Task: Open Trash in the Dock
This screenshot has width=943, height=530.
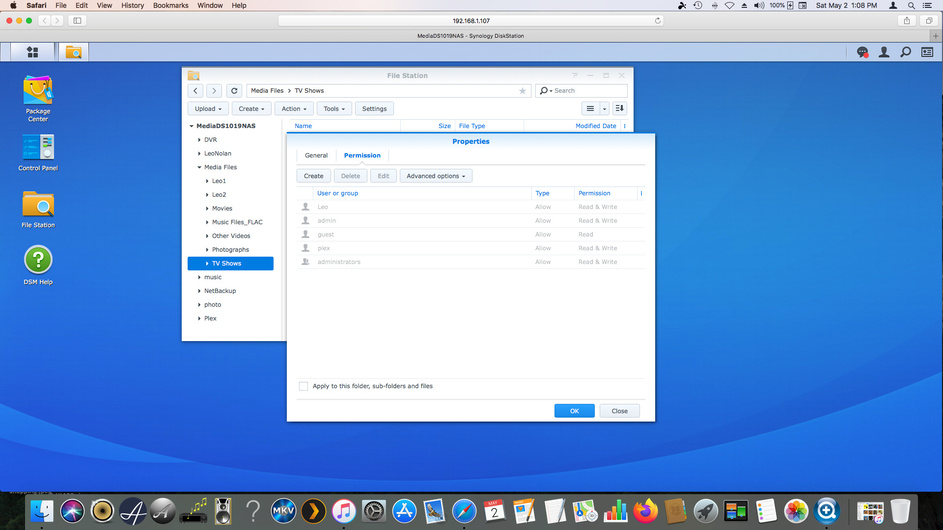Action: pyautogui.click(x=900, y=511)
